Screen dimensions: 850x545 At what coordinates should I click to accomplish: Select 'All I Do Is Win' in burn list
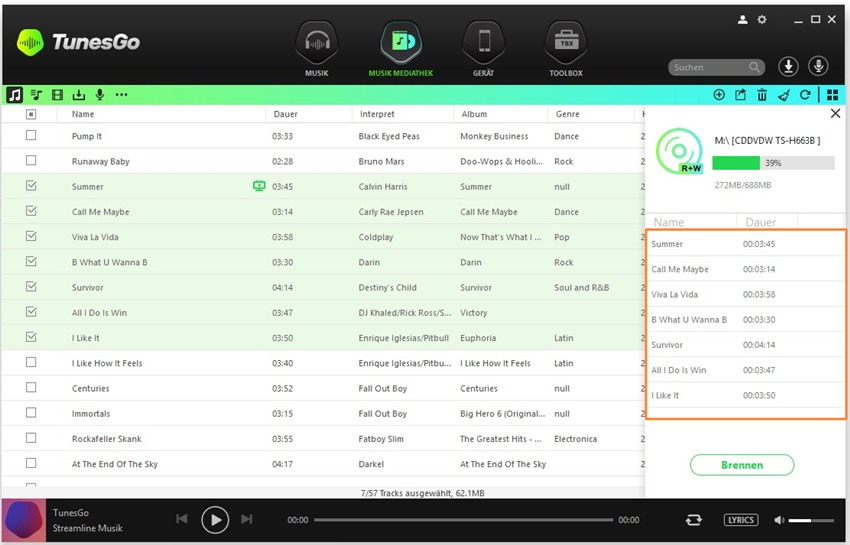(745, 370)
